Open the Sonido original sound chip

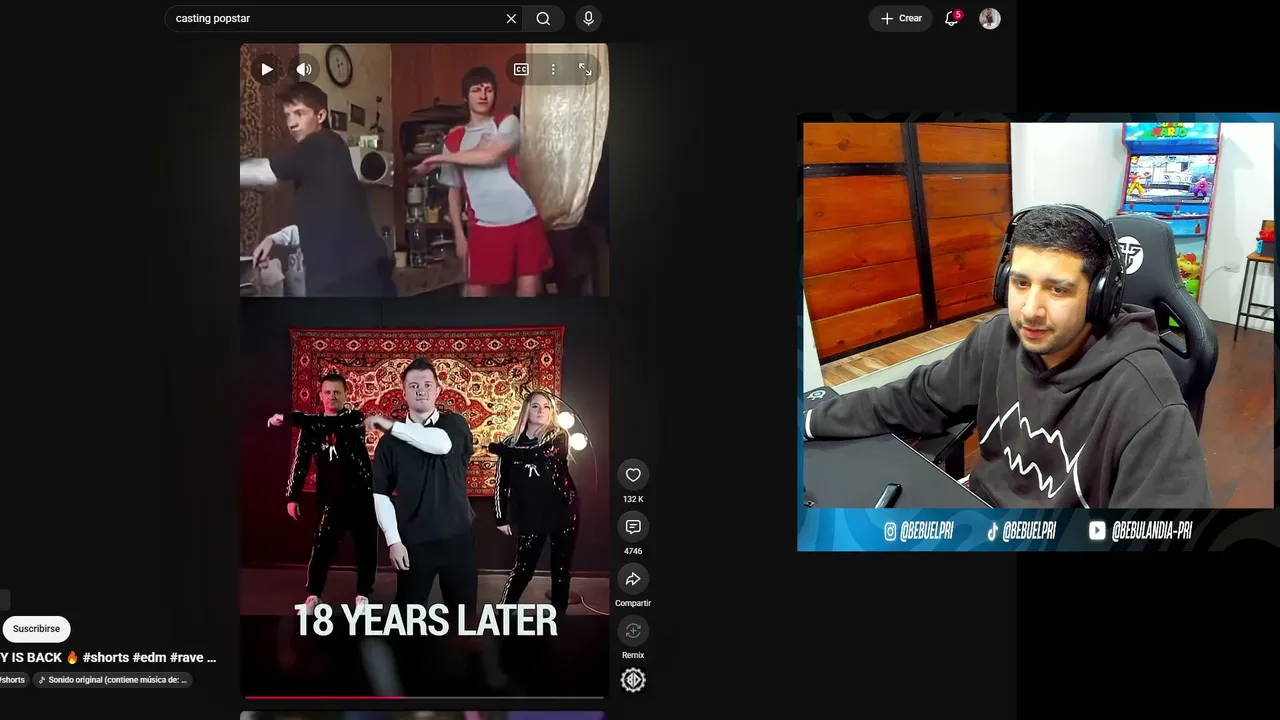pyautogui.click(x=112, y=680)
